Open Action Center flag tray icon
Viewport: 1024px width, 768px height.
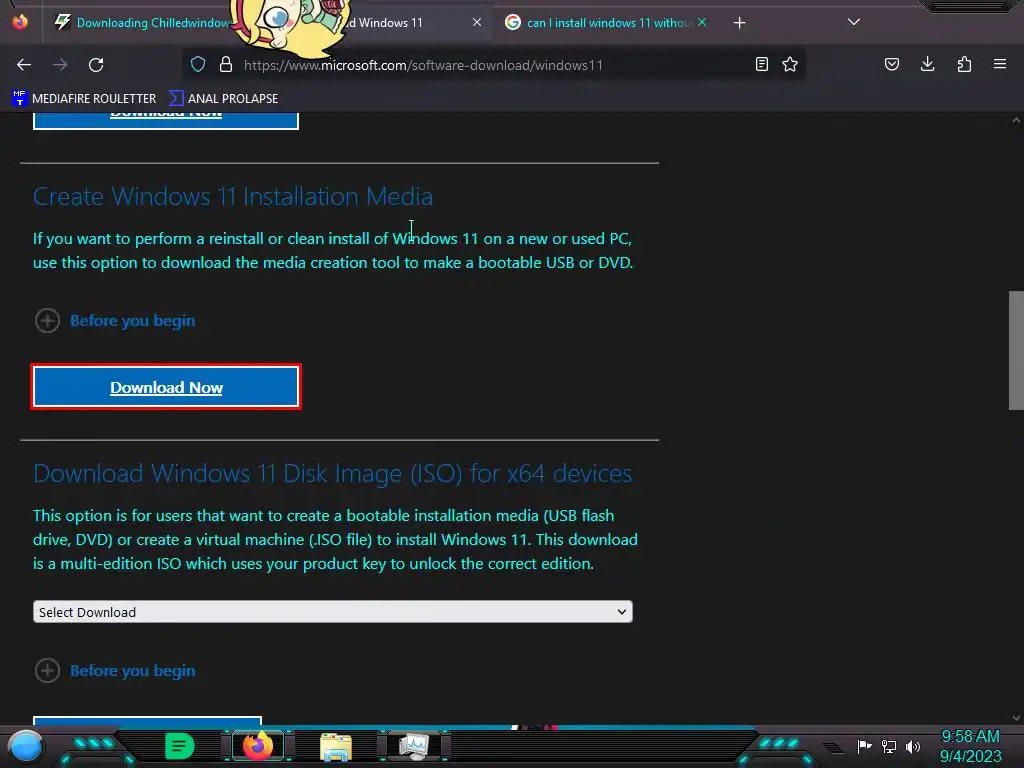point(864,746)
